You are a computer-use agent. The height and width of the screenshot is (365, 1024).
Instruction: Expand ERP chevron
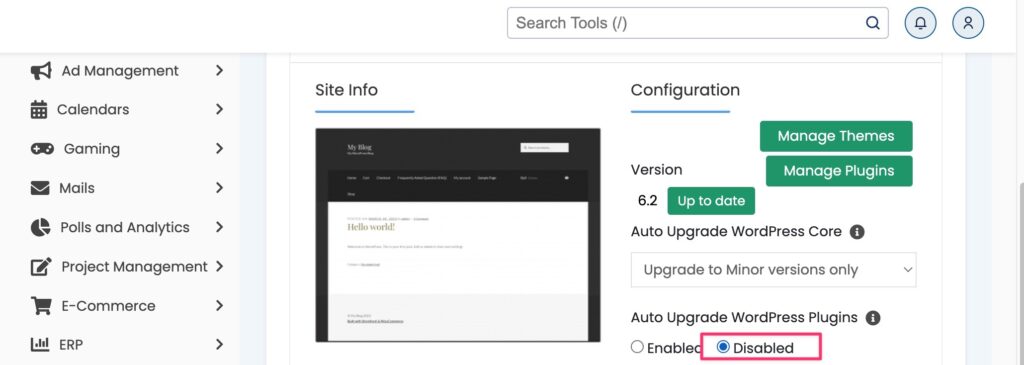point(219,344)
